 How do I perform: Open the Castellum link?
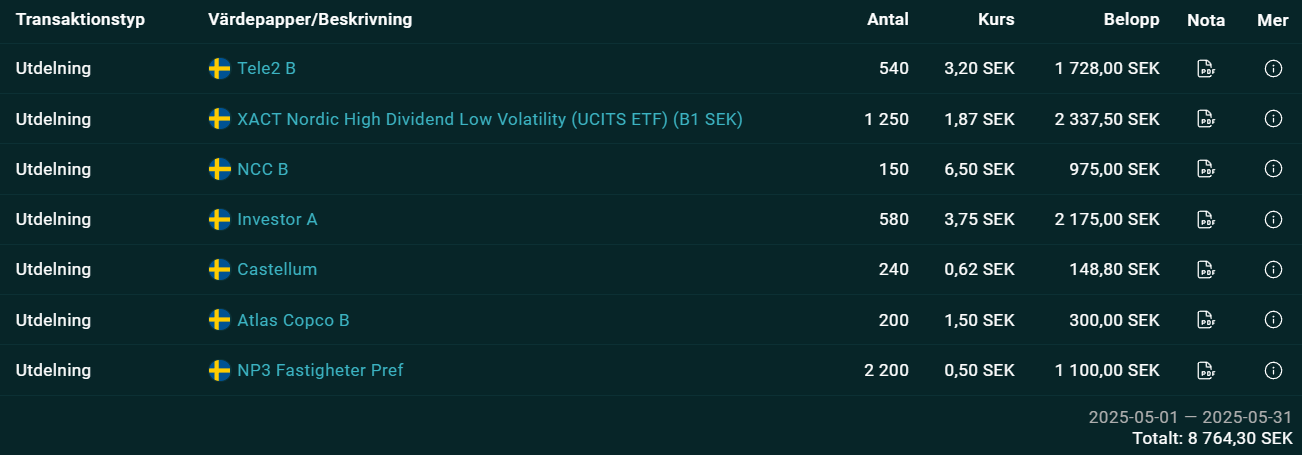pyautogui.click(x=277, y=269)
